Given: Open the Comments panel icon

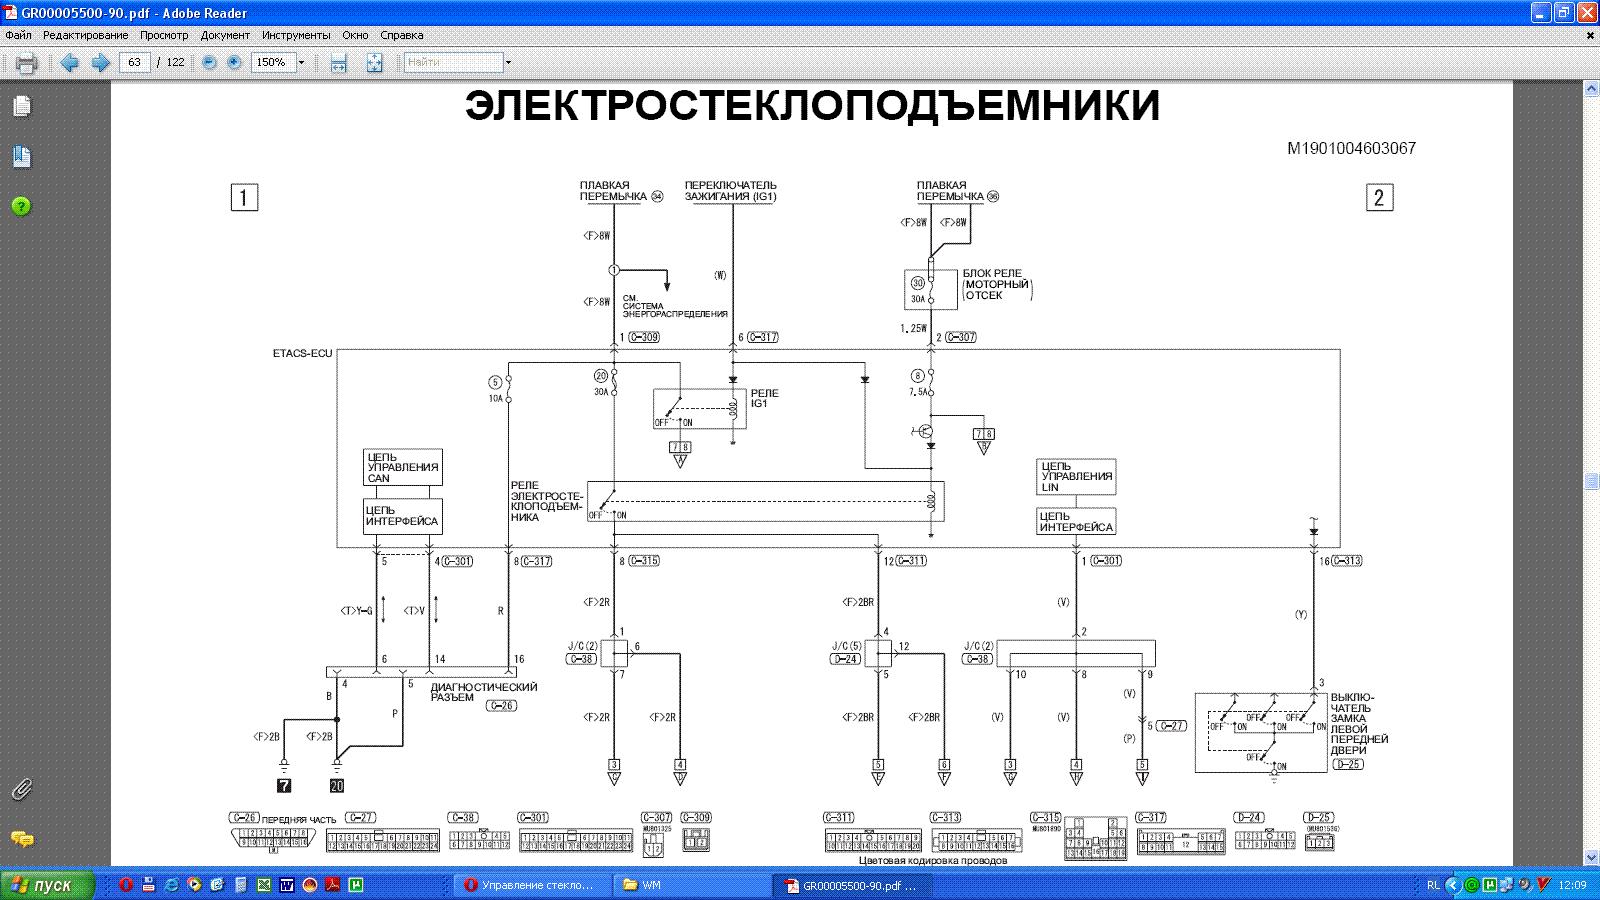Looking at the screenshot, I should click(21, 839).
